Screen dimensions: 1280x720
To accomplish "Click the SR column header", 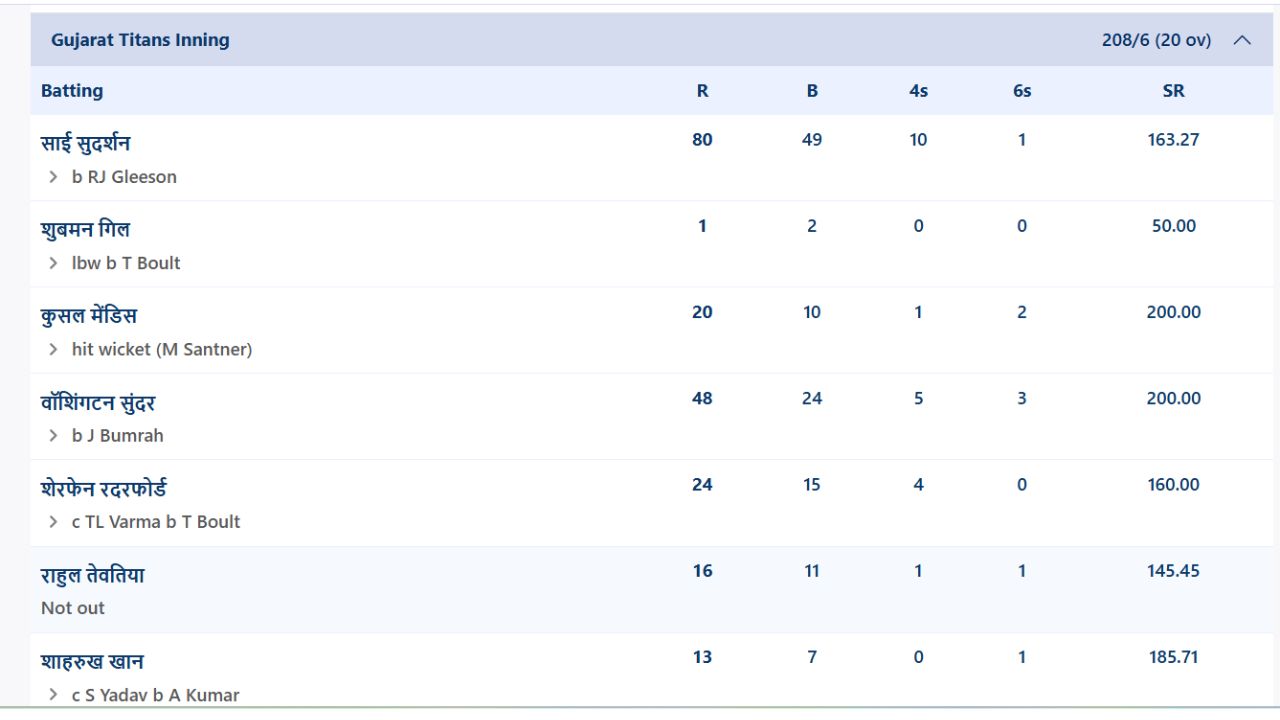I will pyautogui.click(x=1173, y=91).
